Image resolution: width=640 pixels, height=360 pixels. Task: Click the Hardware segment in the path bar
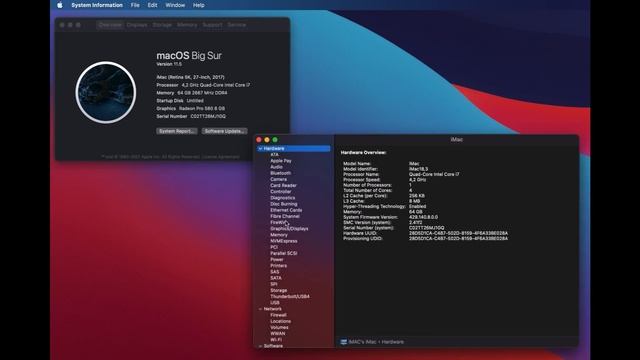392,342
